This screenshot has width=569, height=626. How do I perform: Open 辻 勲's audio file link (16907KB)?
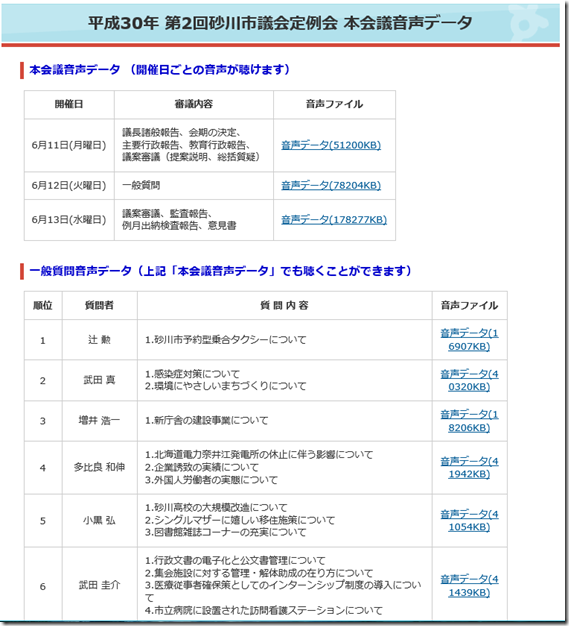(x=469, y=339)
